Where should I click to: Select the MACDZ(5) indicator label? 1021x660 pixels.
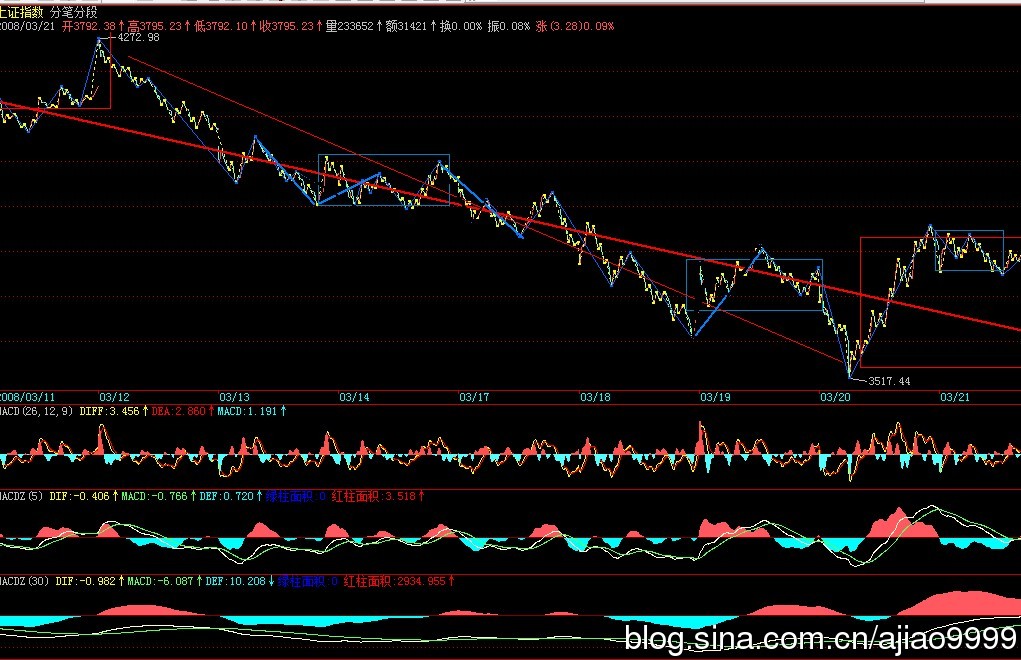point(20,495)
